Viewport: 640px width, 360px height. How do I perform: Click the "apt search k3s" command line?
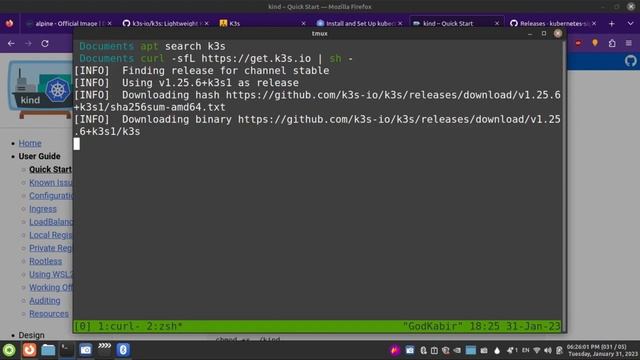[x=152, y=46]
